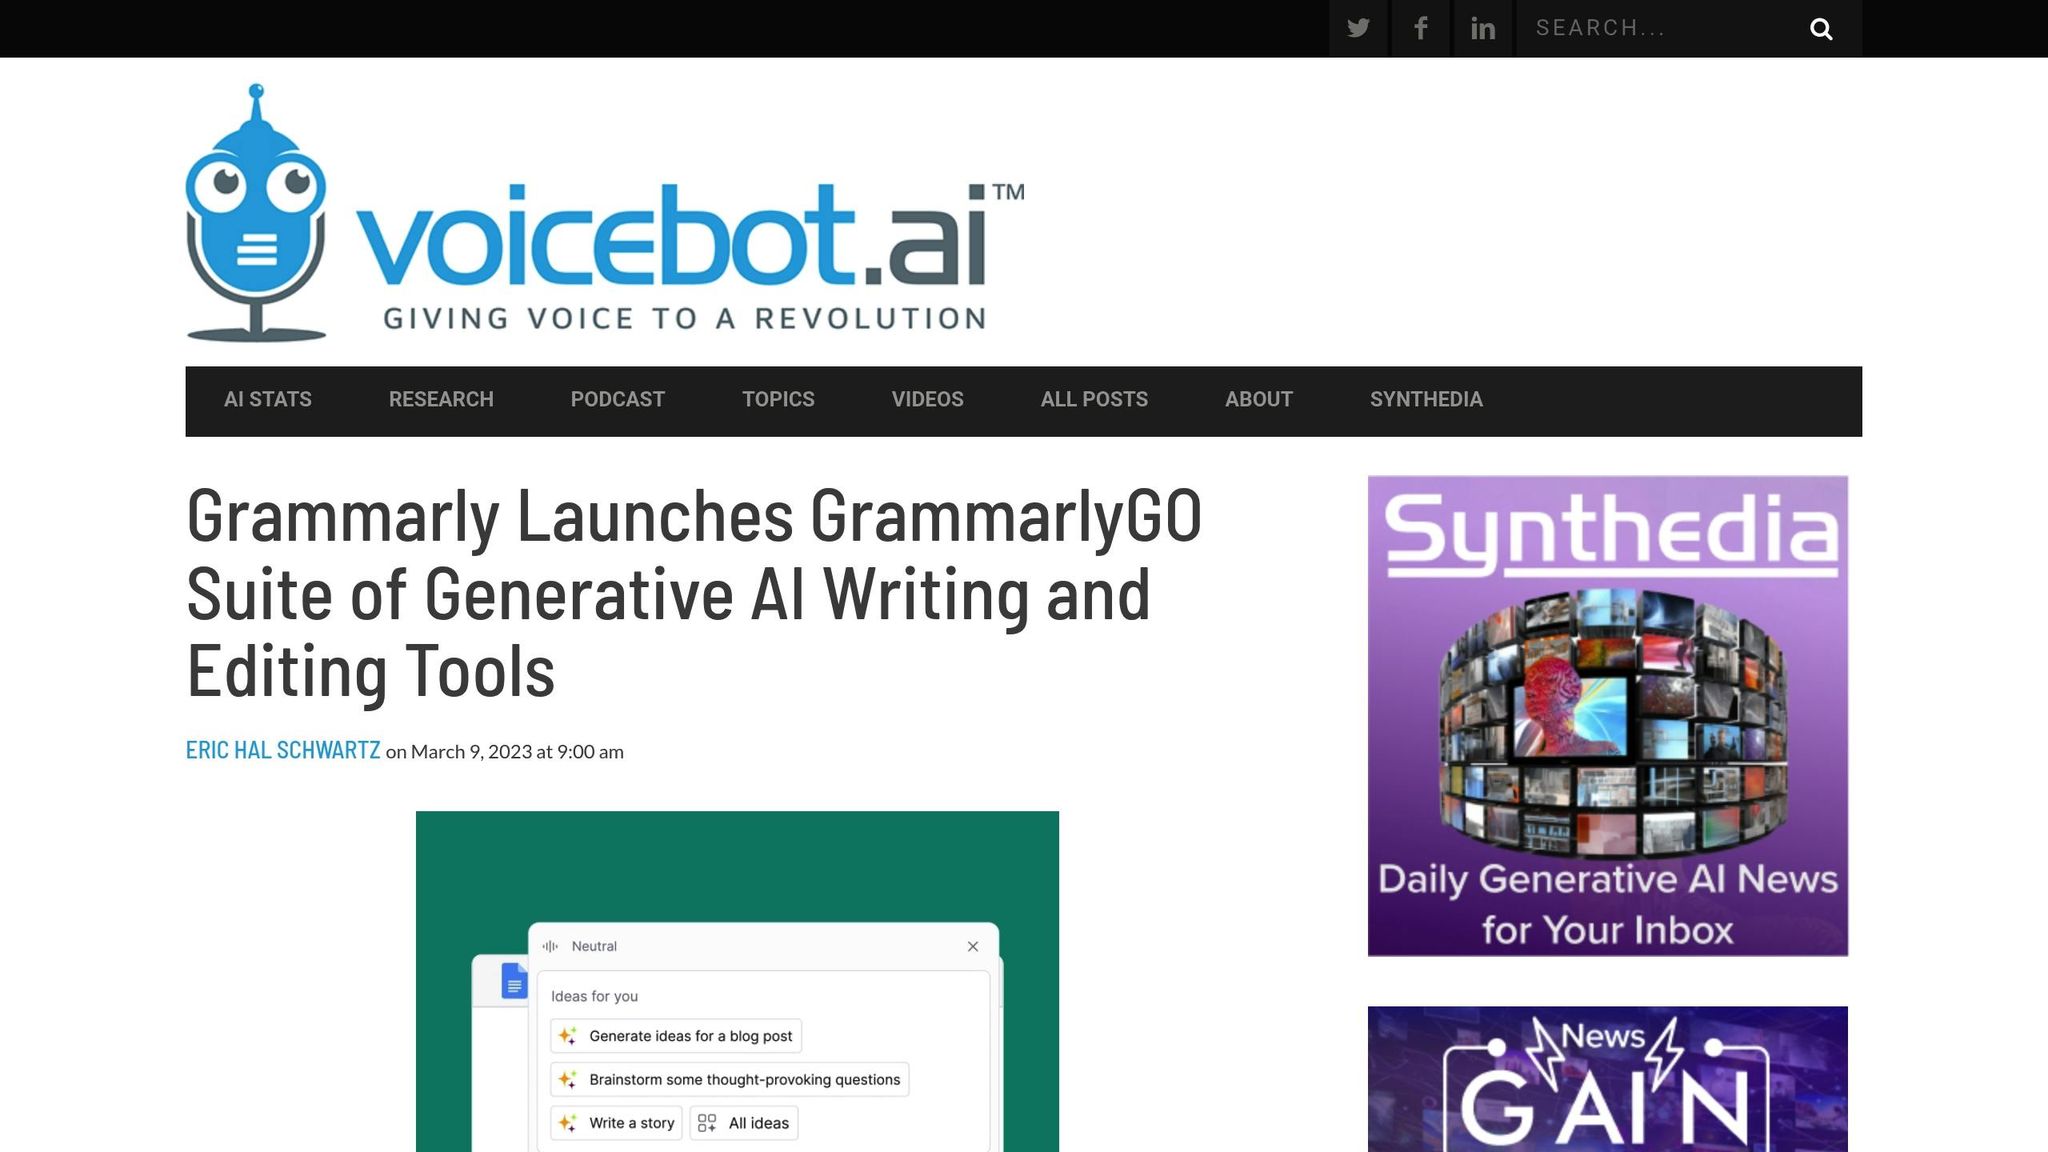
Task: Click the All ideas grid icon
Action: click(x=707, y=1123)
